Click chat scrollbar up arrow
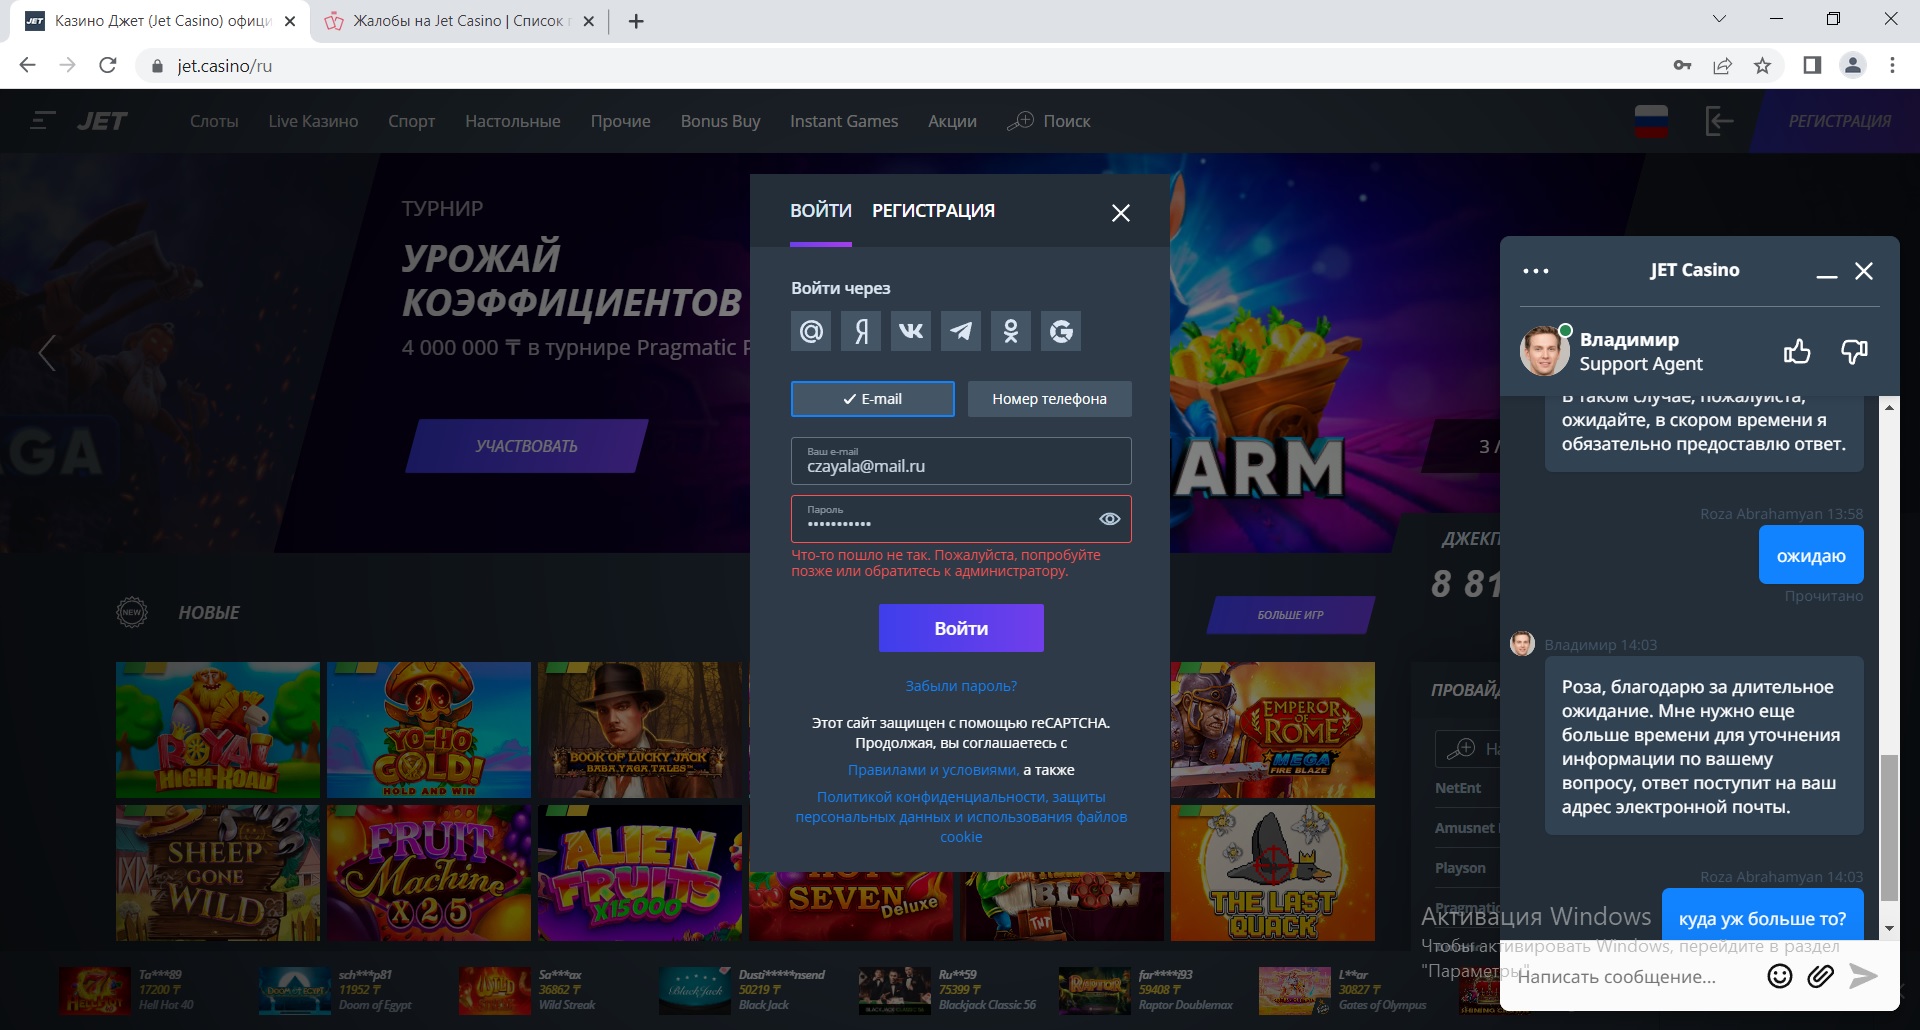The height and width of the screenshot is (1030, 1920). tap(1889, 407)
